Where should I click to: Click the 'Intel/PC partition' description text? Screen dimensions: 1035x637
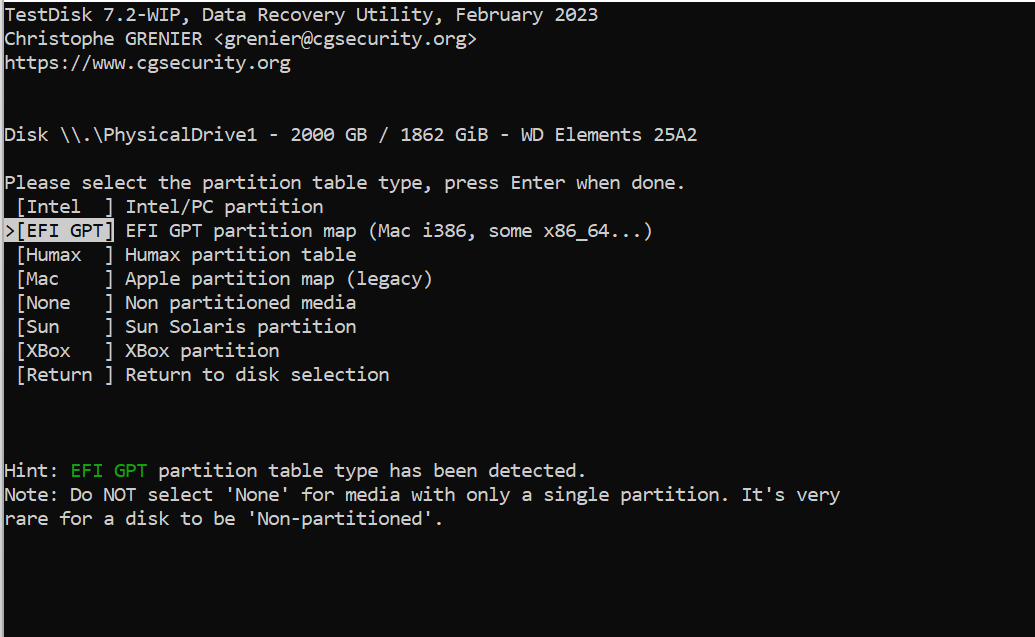click(x=224, y=207)
